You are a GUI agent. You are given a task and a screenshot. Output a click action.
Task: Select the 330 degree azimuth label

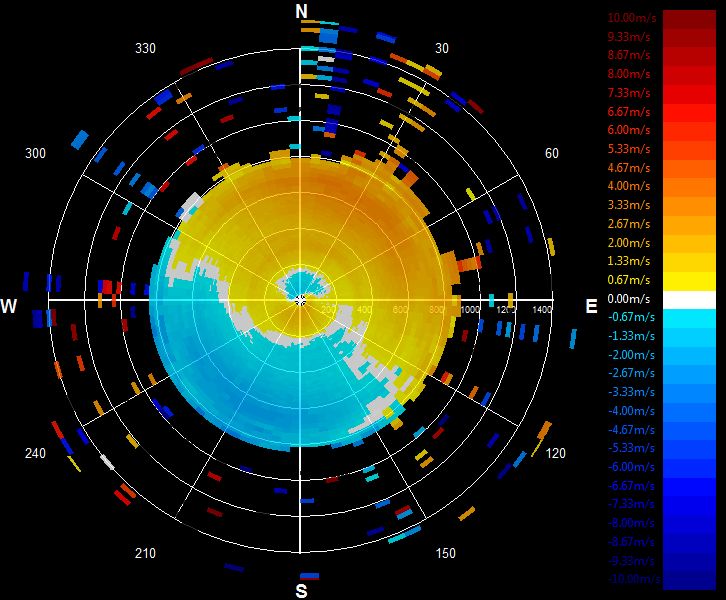[145, 48]
